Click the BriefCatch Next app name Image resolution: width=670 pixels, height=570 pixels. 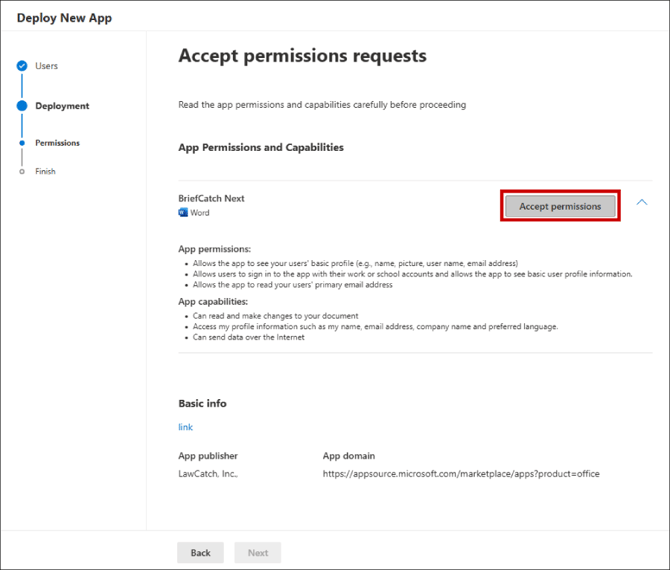pyautogui.click(x=211, y=198)
